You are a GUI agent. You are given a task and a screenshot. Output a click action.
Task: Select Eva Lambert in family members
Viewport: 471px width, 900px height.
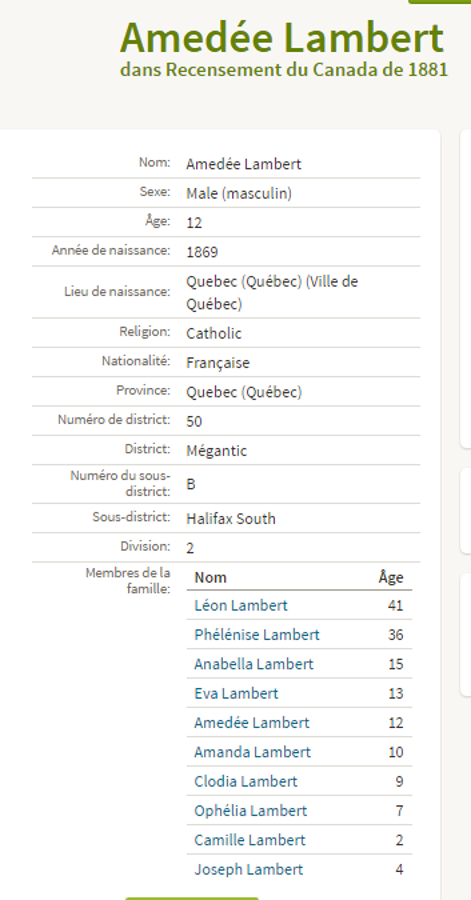pos(236,693)
